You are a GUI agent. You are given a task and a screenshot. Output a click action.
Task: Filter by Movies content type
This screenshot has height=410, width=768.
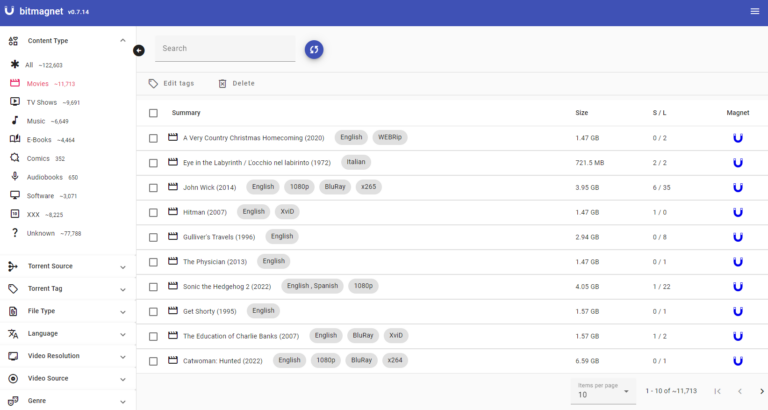pyautogui.click(x=42, y=83)
